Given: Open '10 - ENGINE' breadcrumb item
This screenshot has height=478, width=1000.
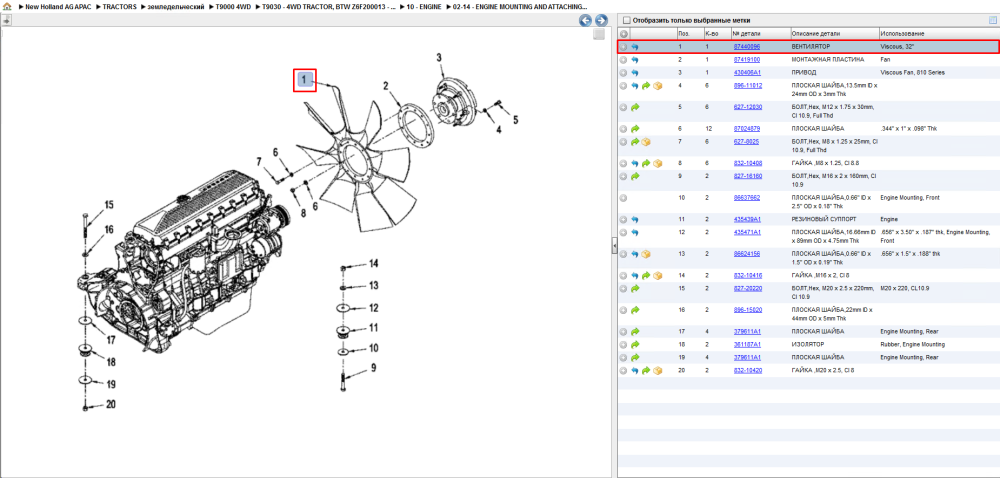Looking at the screenshot, I should 423,6.
